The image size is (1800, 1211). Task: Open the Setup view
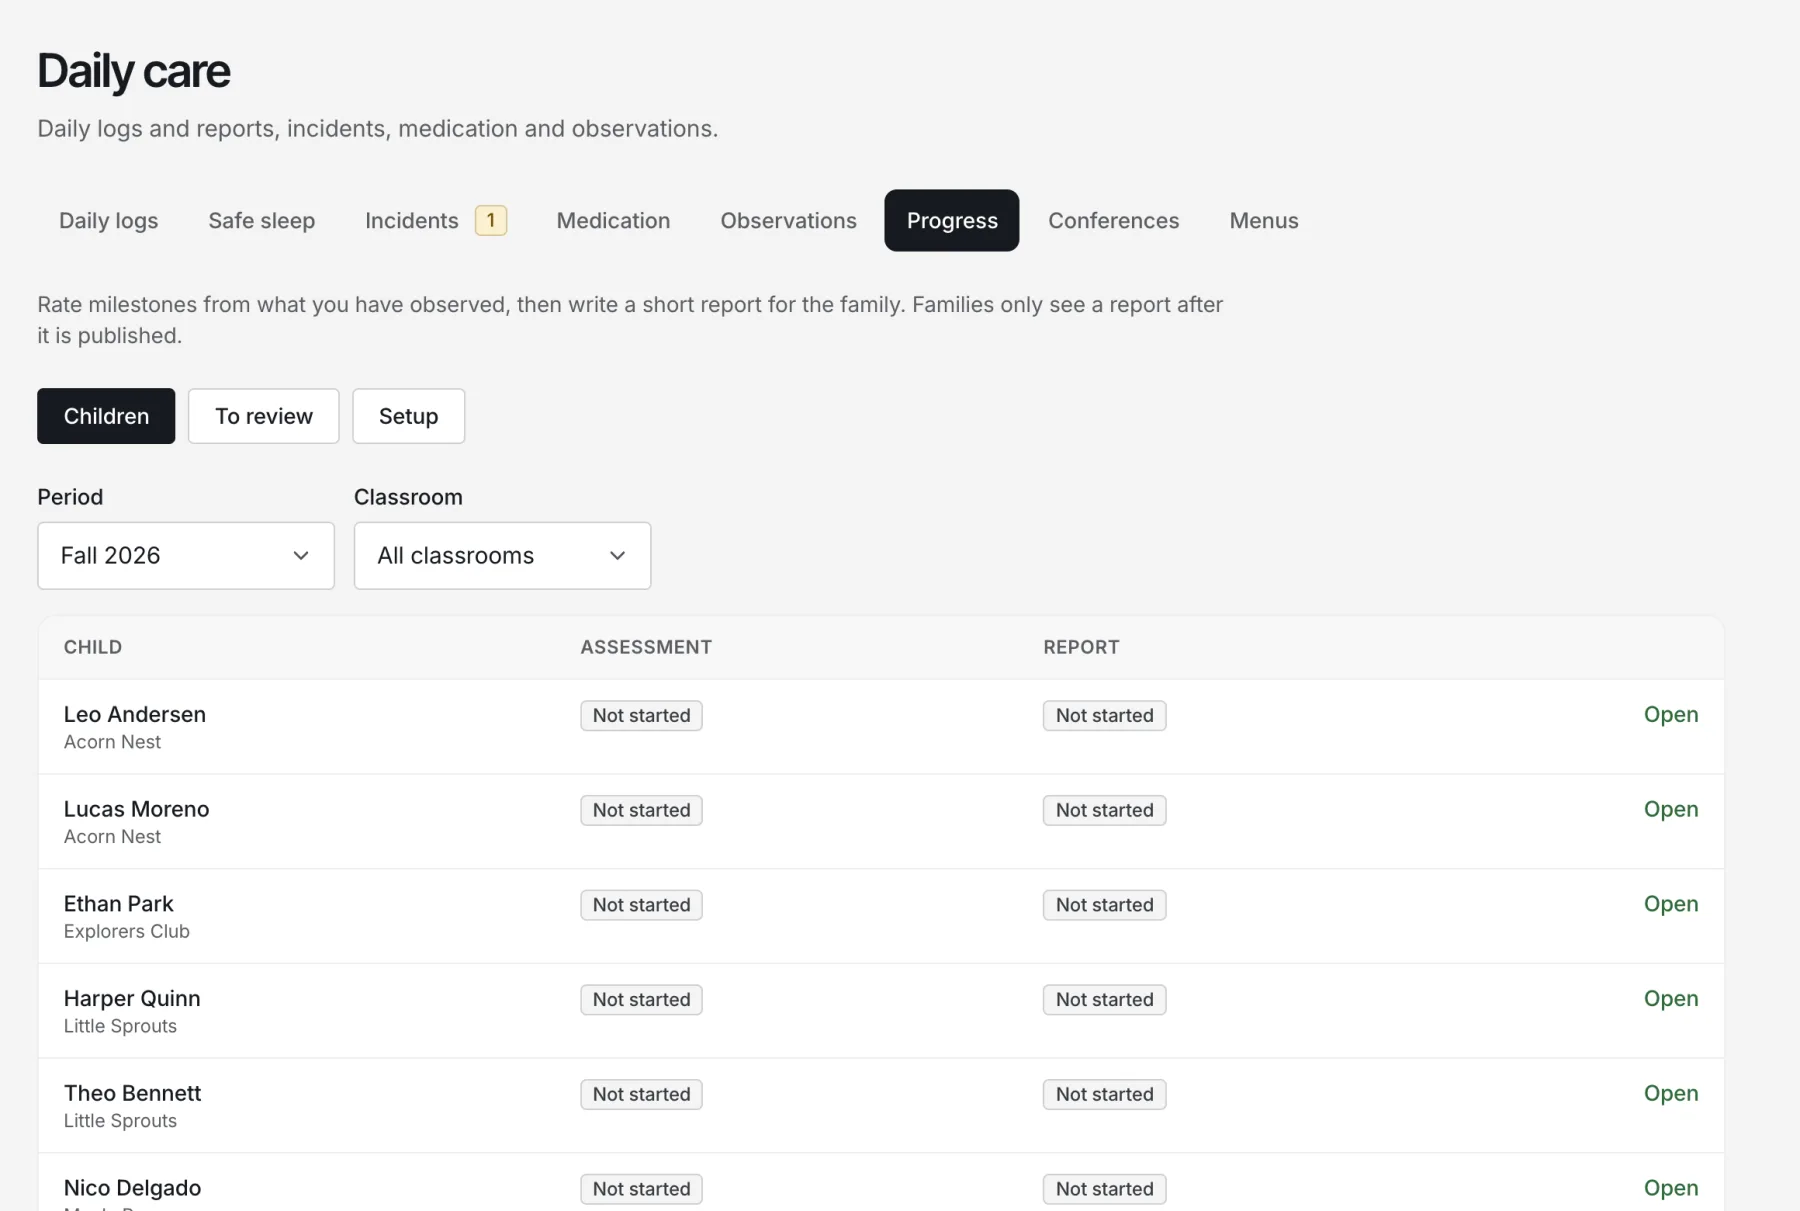point(408,416)
